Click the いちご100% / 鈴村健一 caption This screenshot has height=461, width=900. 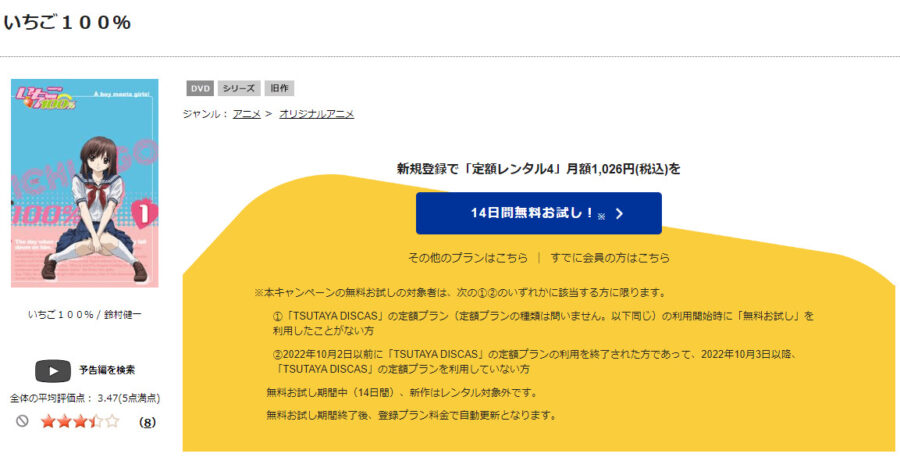84,315
